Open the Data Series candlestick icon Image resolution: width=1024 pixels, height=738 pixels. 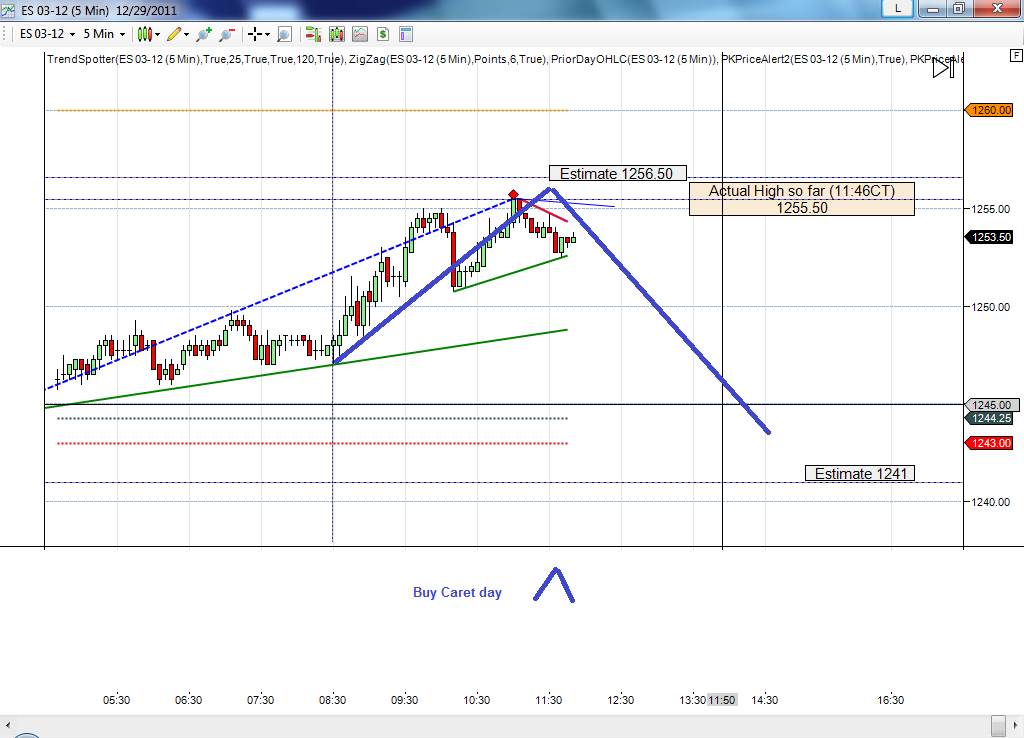click(x=337, y=34)
